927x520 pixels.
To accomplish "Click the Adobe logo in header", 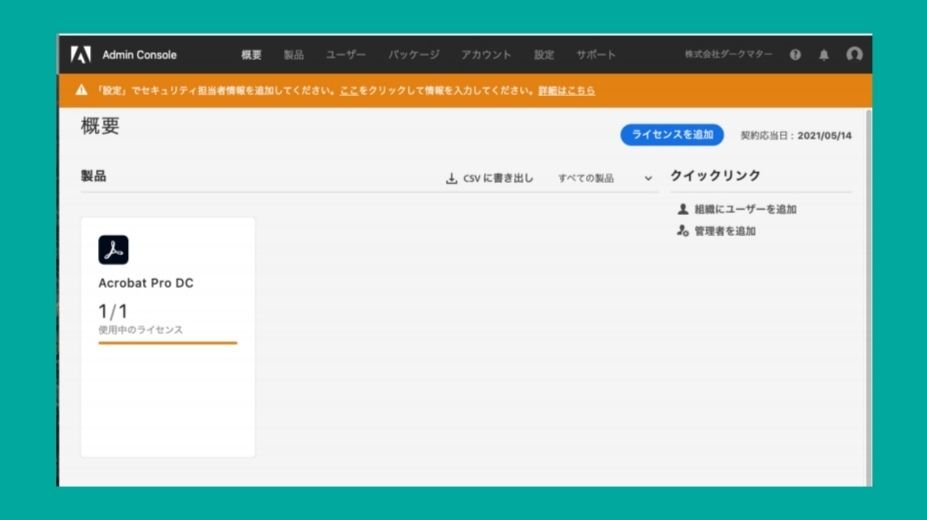I will pyautogui.click(x=81, y=55).
